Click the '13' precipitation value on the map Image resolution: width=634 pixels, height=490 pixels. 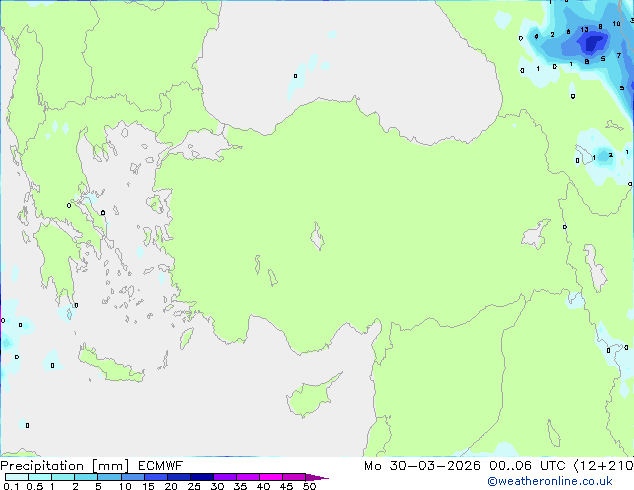[584, 30]
